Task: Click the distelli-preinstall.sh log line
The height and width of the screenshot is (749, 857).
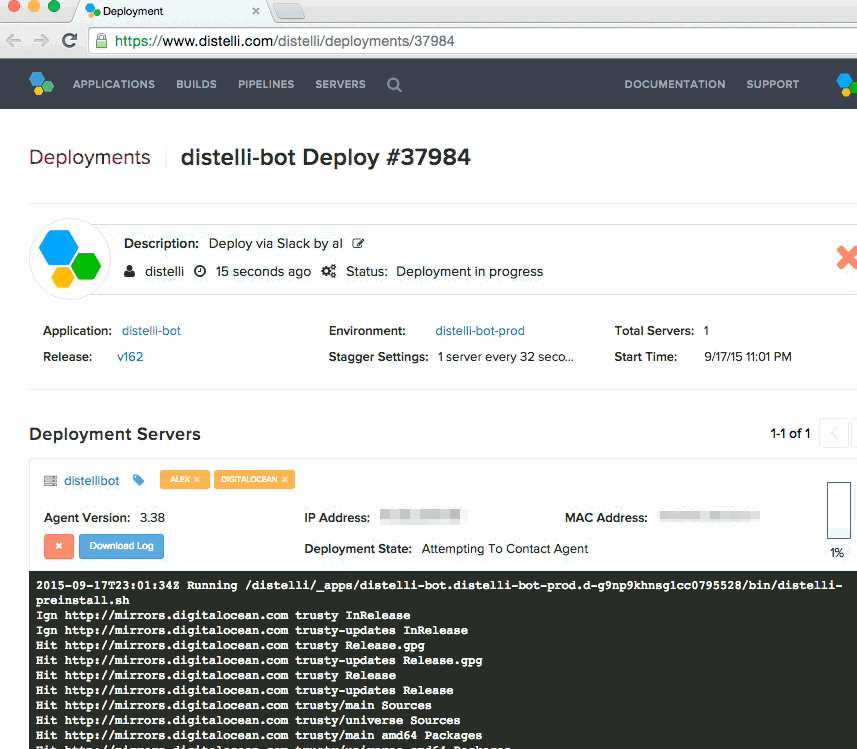Action: (439, 593)
